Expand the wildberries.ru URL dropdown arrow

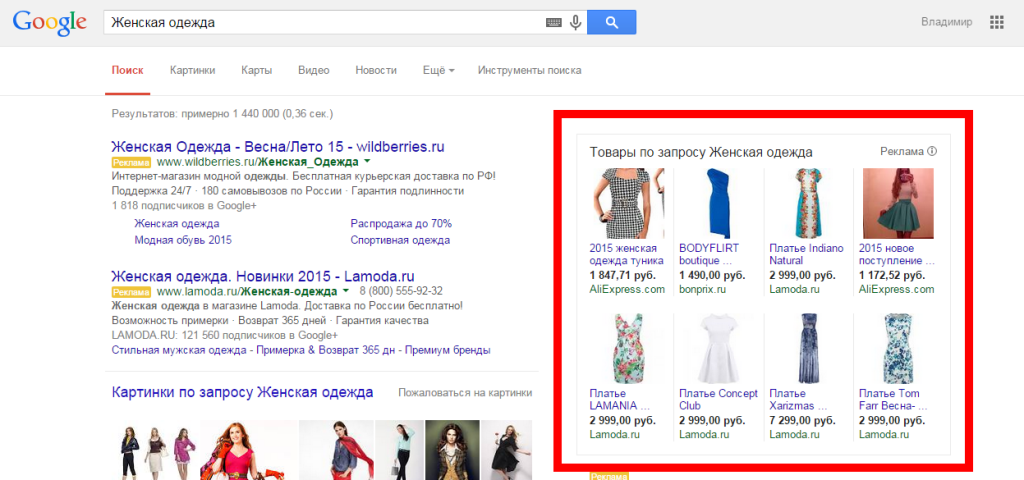click(367, 161)
